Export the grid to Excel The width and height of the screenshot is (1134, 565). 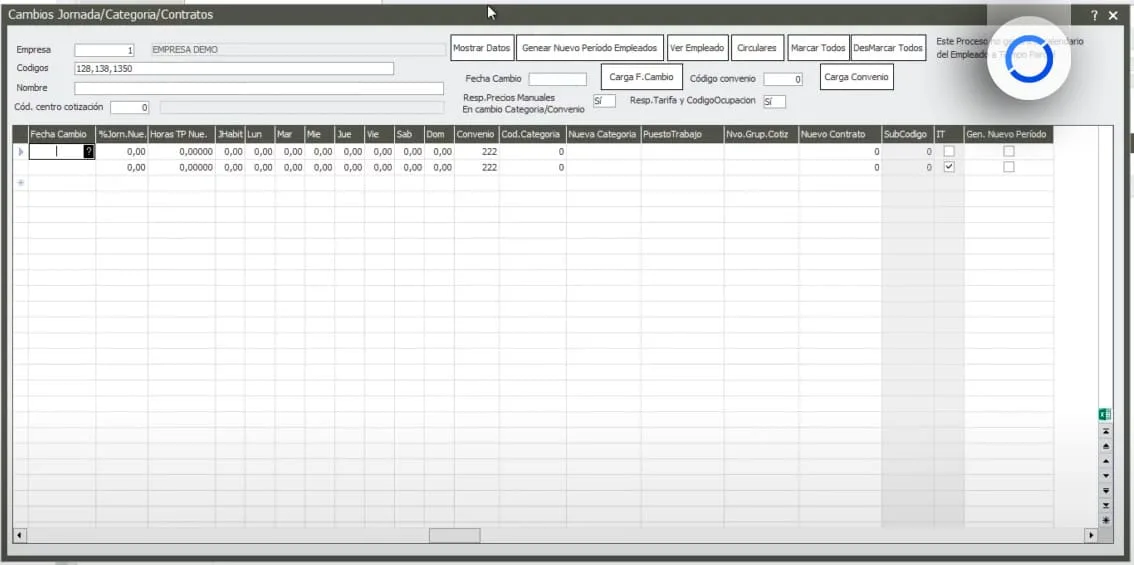(1104, 415)
